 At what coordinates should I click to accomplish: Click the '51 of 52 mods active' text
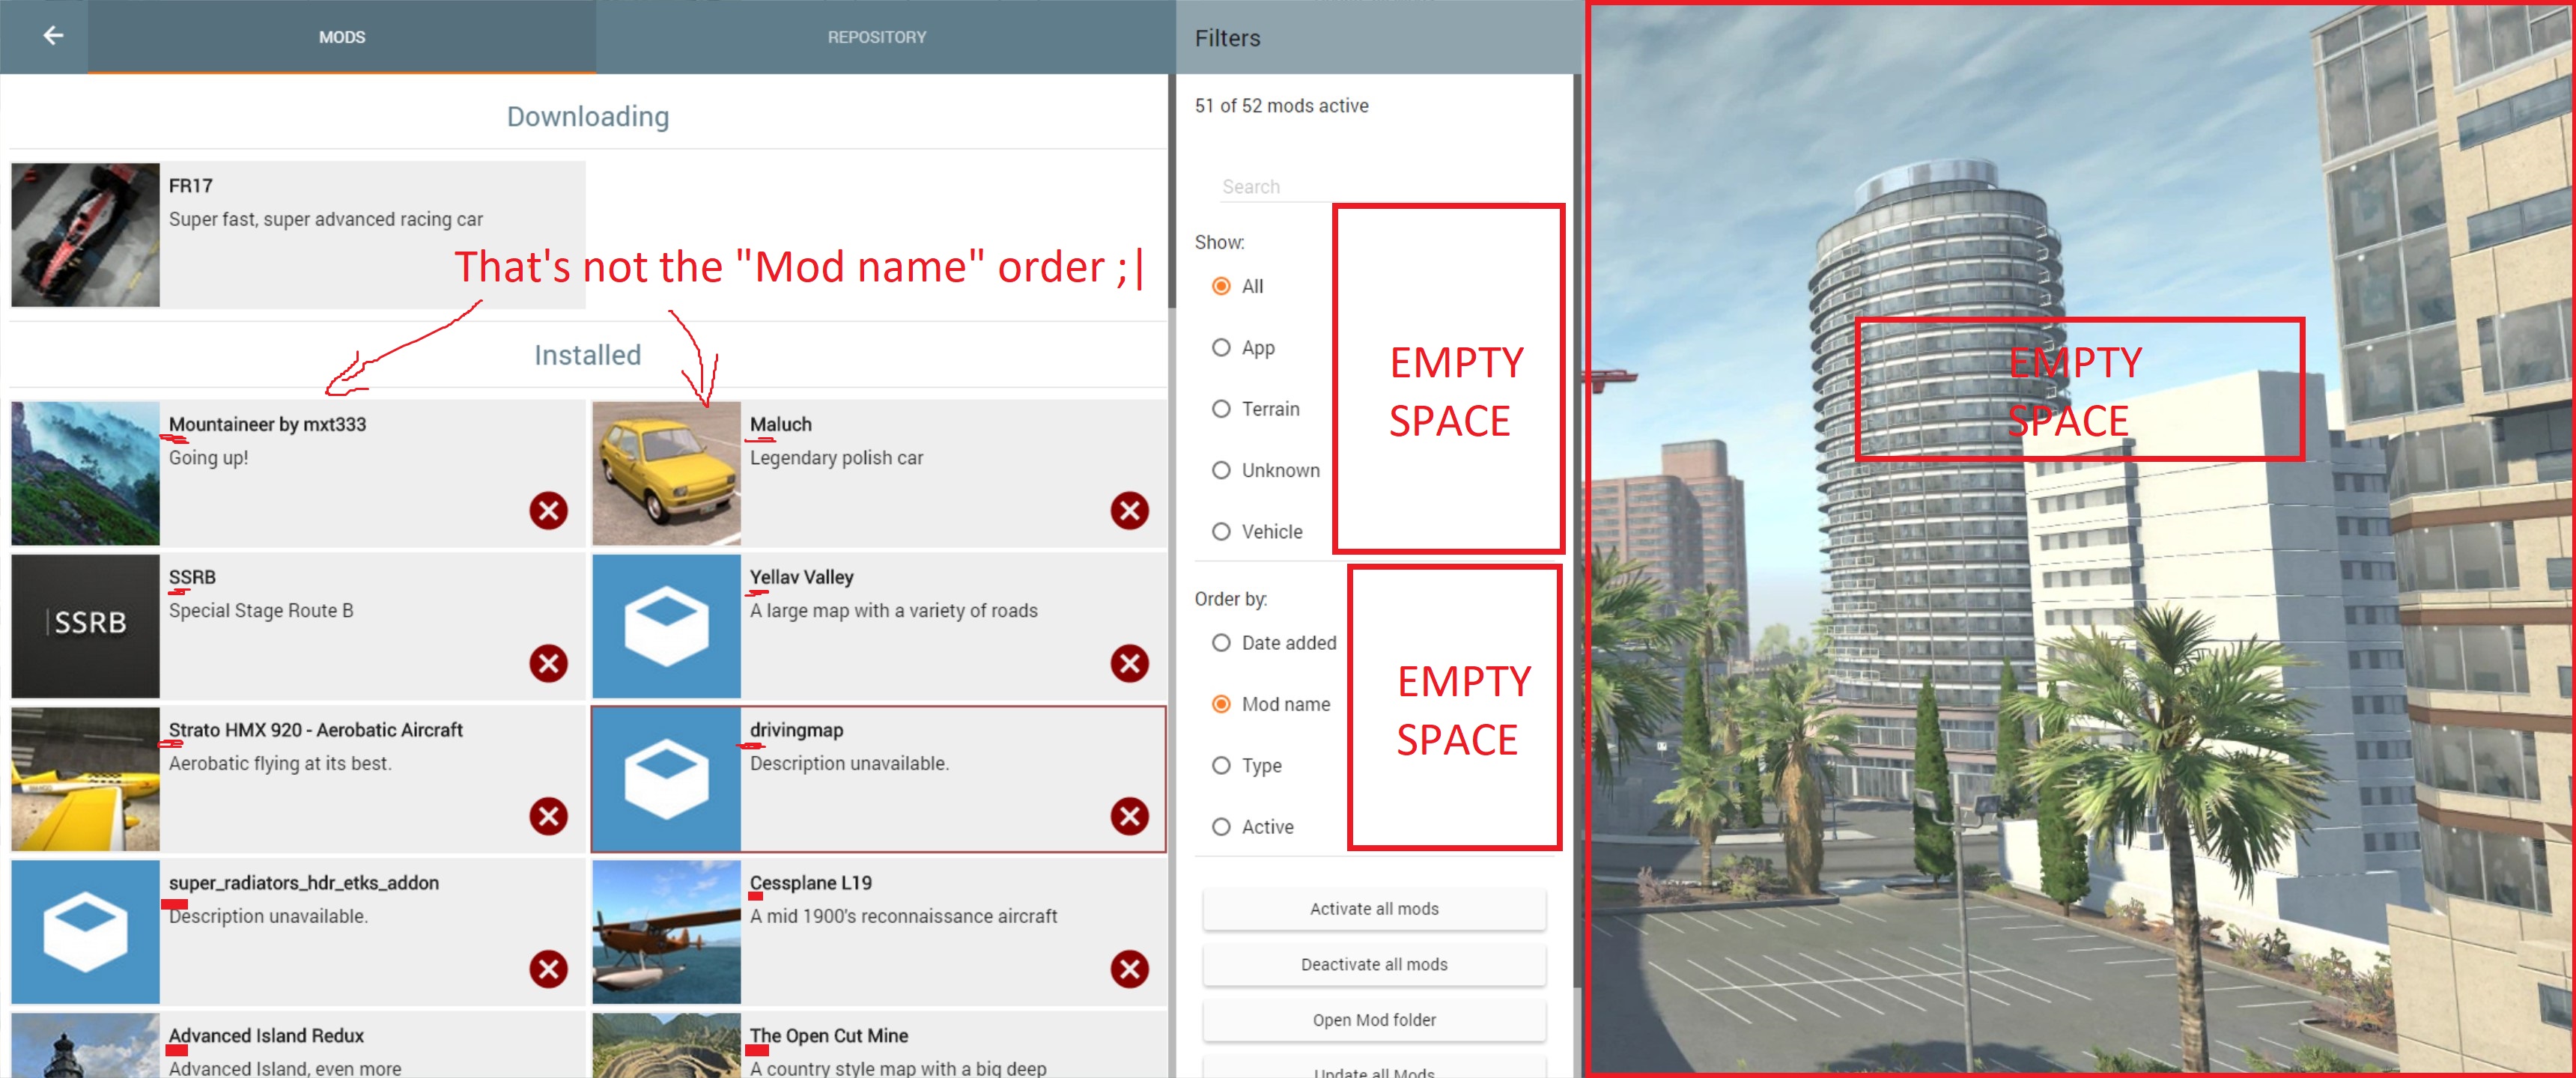(x=1281, y=106)
